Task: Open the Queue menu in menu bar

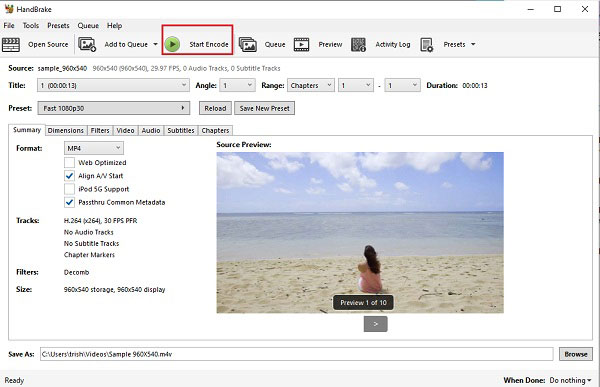Action: (88, 26)
